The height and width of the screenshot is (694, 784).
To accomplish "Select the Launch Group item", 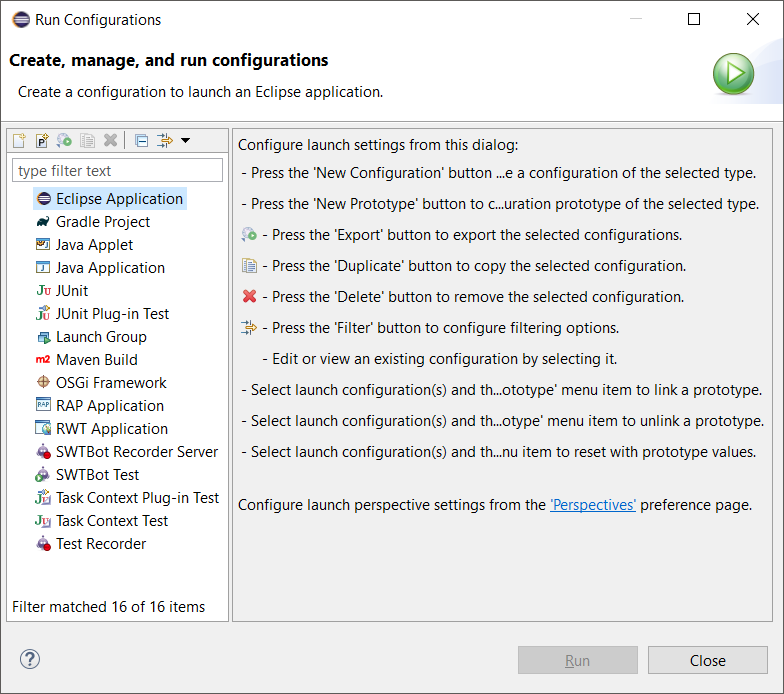I will (101, 337).
